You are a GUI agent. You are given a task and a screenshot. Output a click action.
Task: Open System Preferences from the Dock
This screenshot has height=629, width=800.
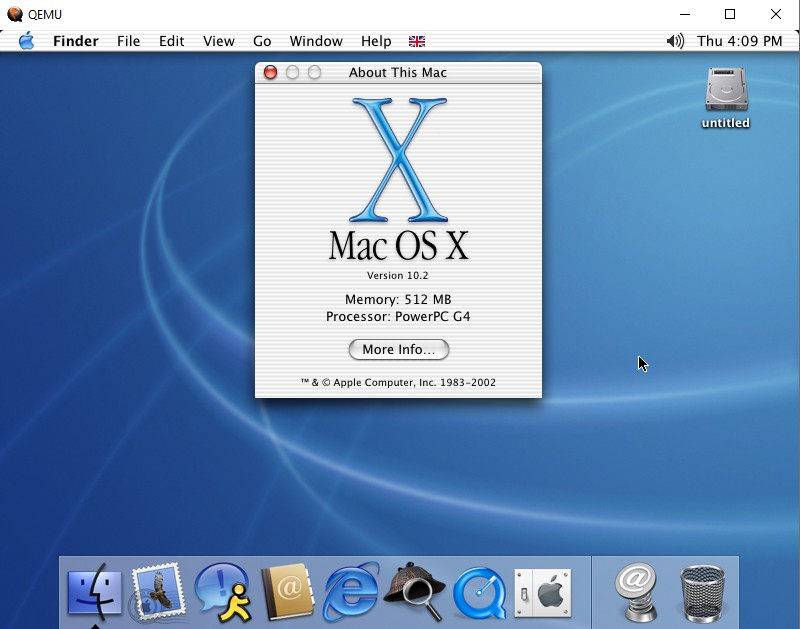pos(542,592)
